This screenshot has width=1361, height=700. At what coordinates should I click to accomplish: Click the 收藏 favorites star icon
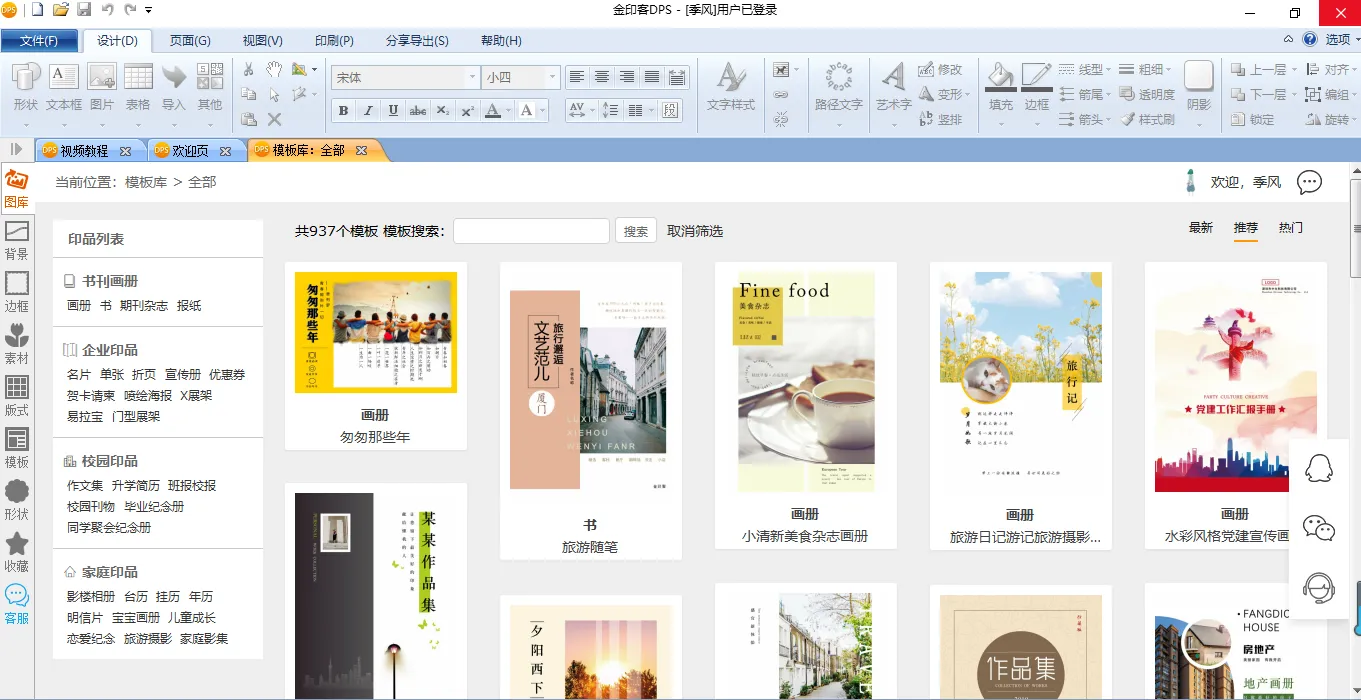click(x=16, y=552)
